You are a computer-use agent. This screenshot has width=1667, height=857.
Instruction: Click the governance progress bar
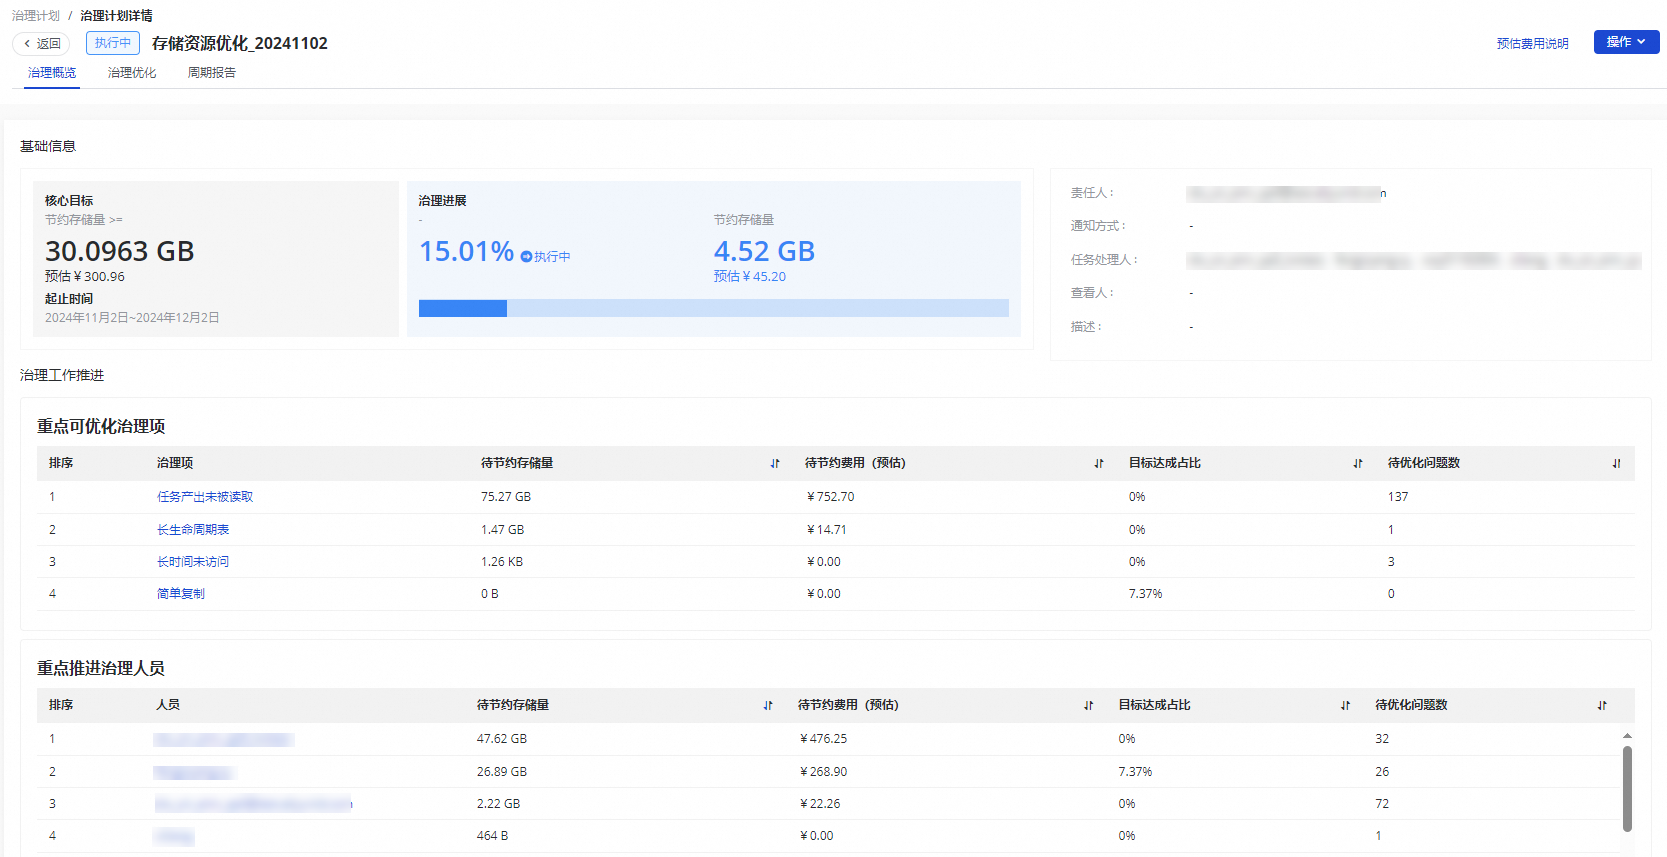tap(714, 308)
